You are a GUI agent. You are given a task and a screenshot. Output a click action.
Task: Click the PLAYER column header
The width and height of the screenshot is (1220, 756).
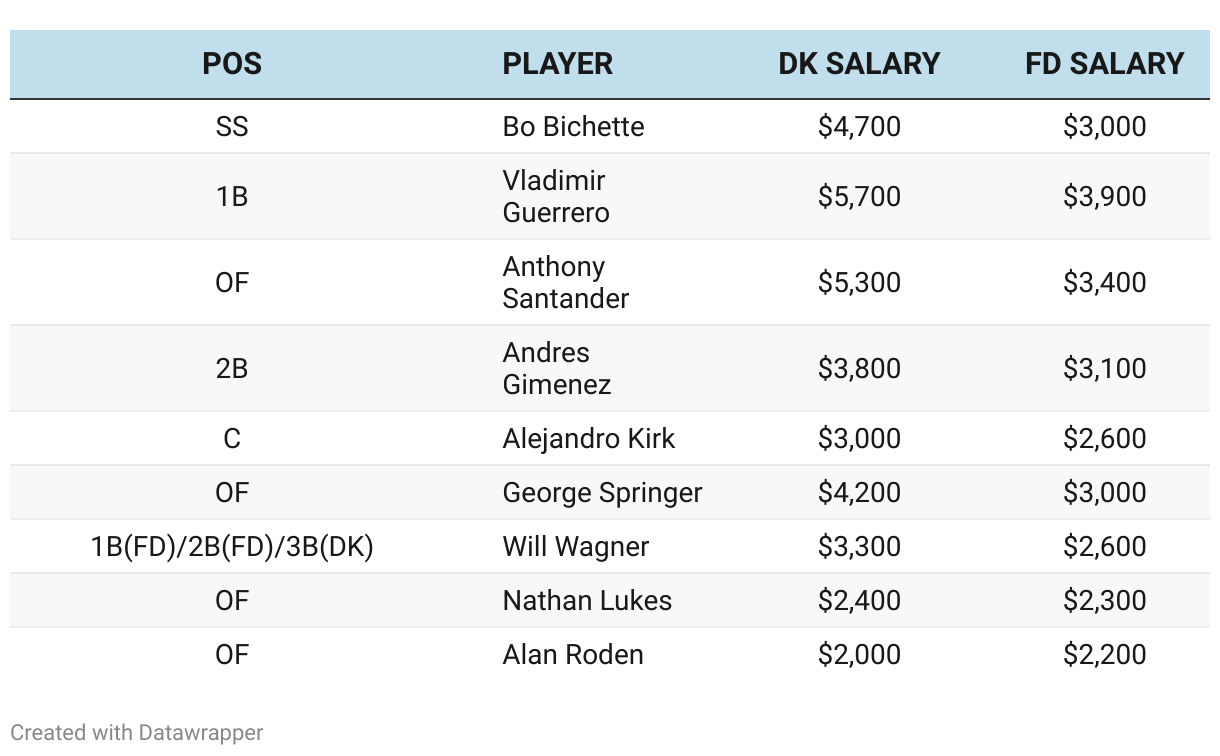(557, 64)
